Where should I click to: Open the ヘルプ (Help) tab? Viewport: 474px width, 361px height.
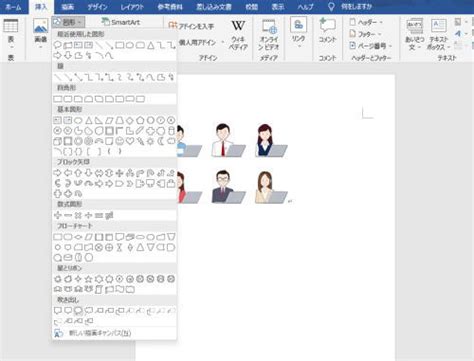click(x=305, y=7)
